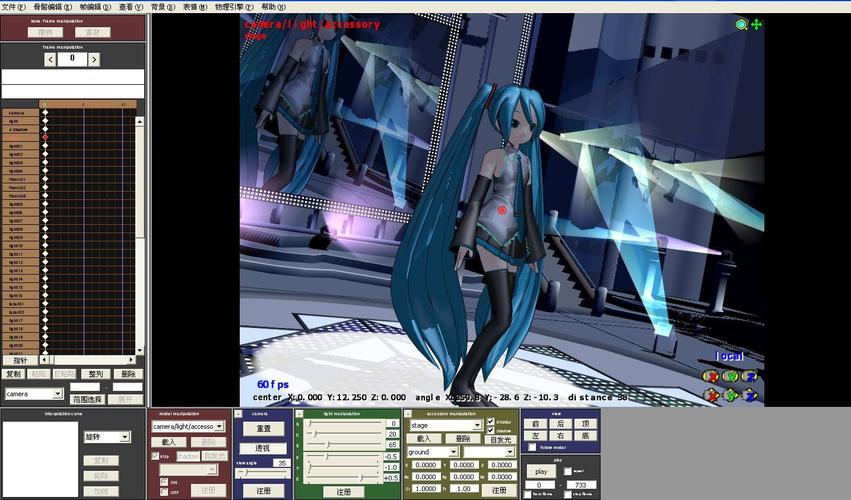Click the play button
This screenshot has height=500, width=851.
point(541,471)
